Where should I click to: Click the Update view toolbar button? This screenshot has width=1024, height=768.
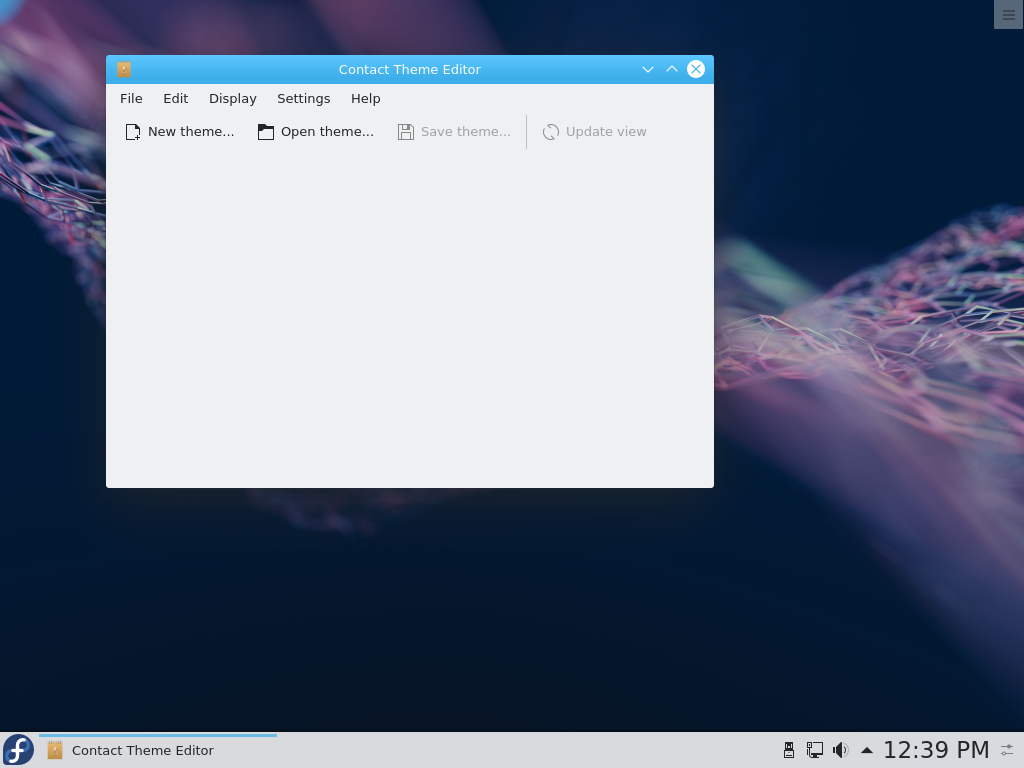coord(594,132)
